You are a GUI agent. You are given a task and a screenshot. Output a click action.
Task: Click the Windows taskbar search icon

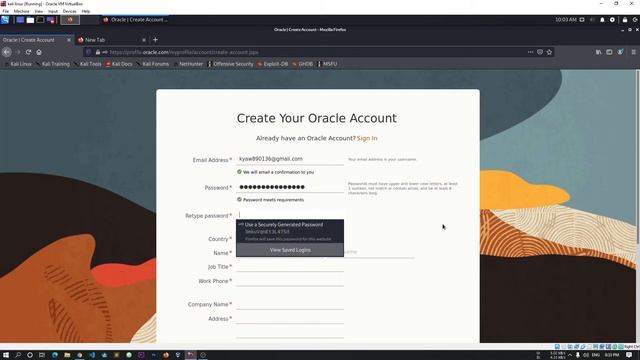pyautogui.click(x=18, y=355)
